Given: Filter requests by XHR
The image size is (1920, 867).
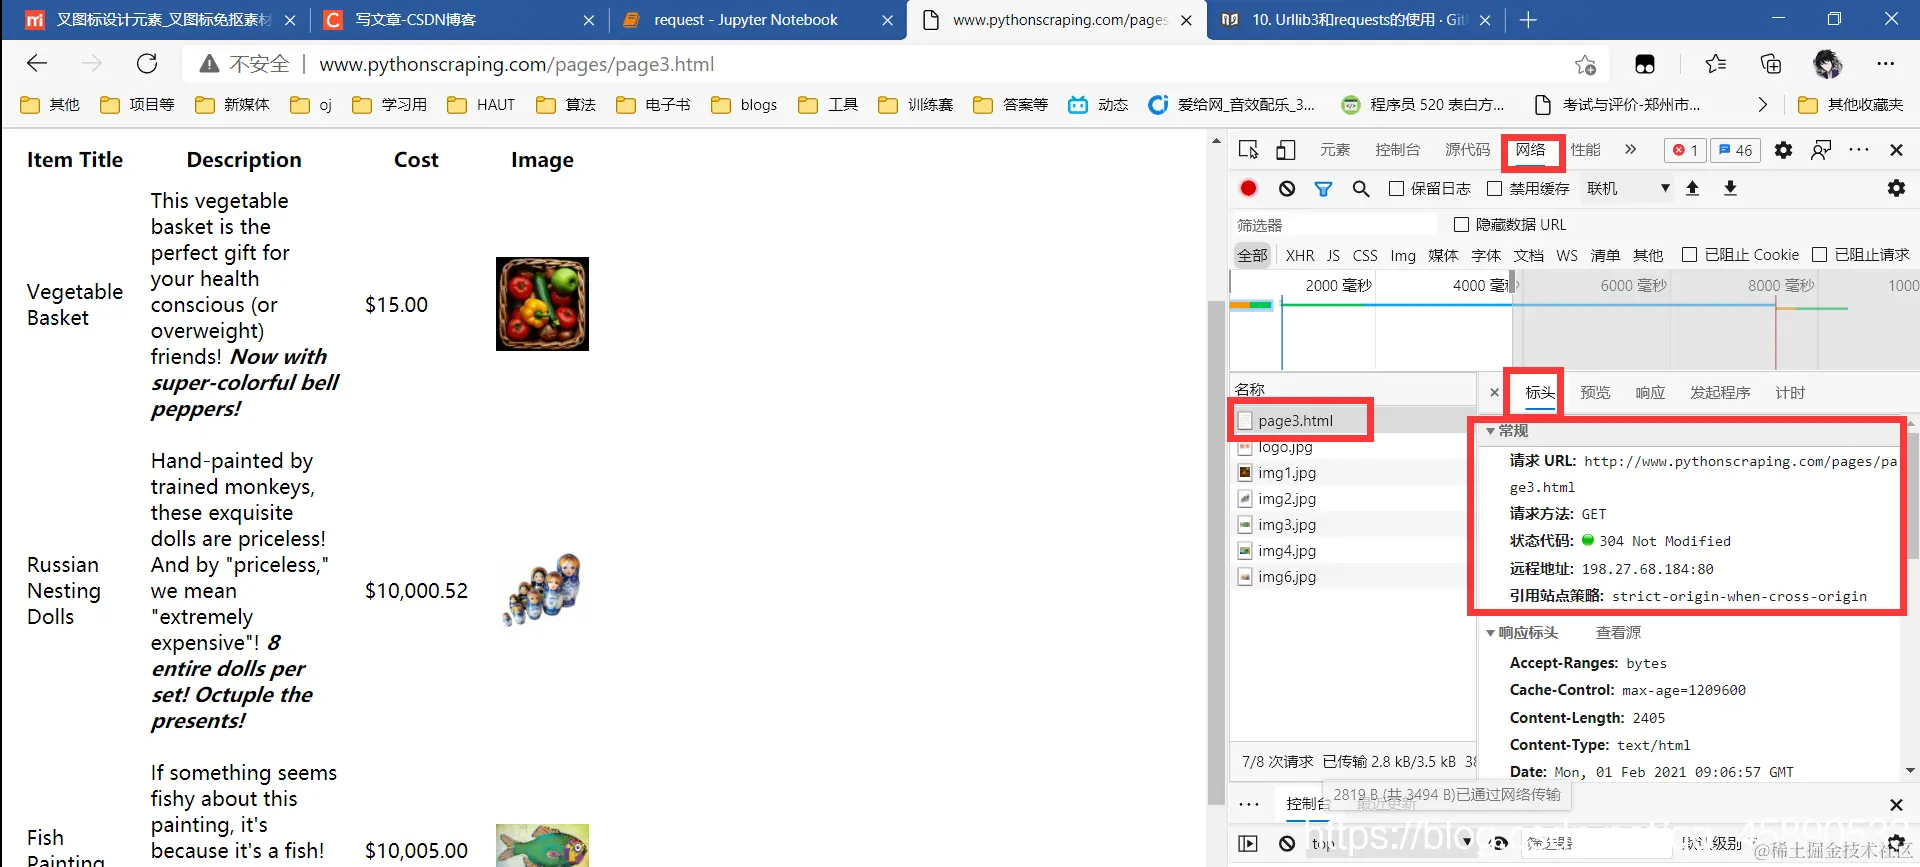Looking at the screenshot, I should 1300,255.
